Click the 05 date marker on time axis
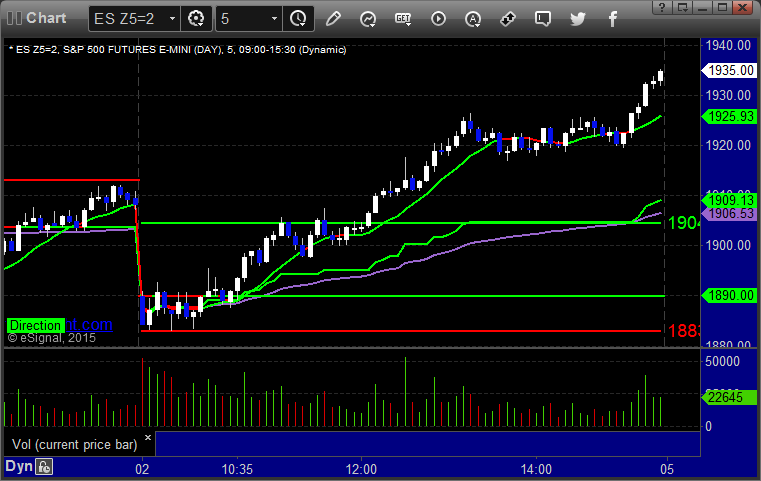Screen dimensions: 761x481 [x=667, y=469]
